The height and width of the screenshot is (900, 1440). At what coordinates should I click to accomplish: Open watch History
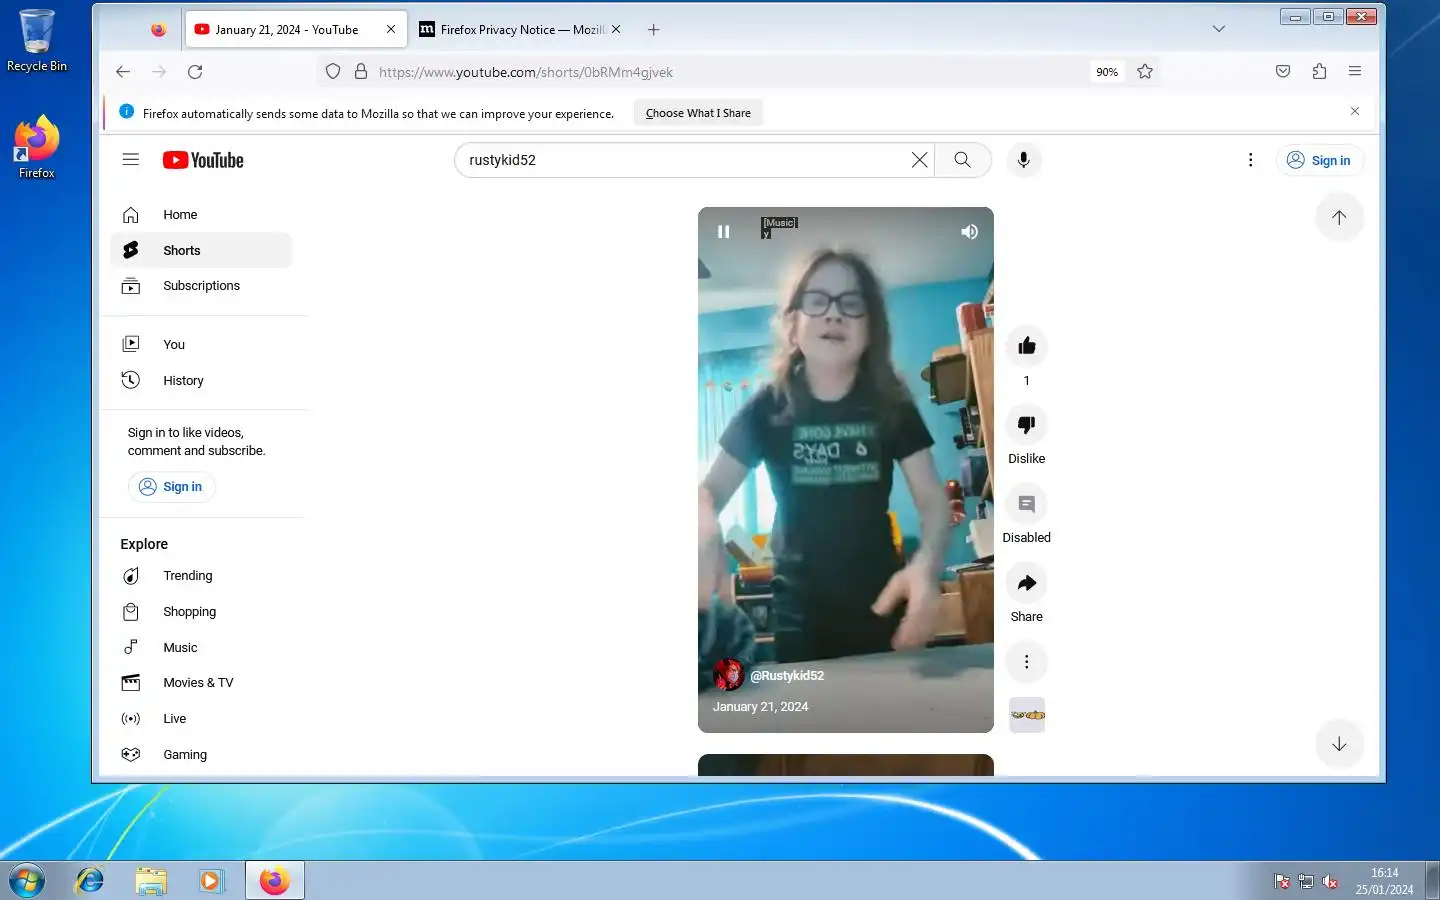(x=201, y=381)
